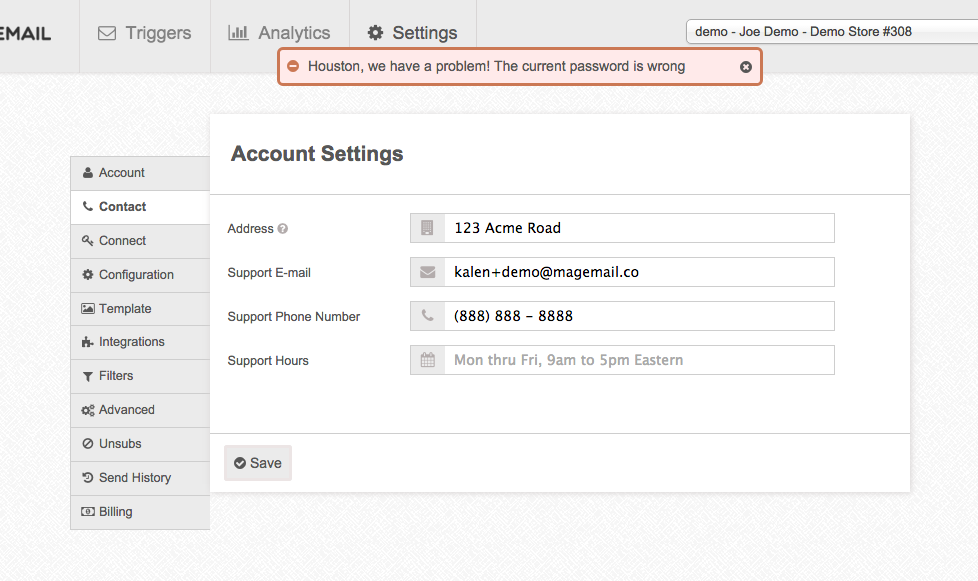
Task: Open the Filters settings section
Action: (x=116, y=376)
